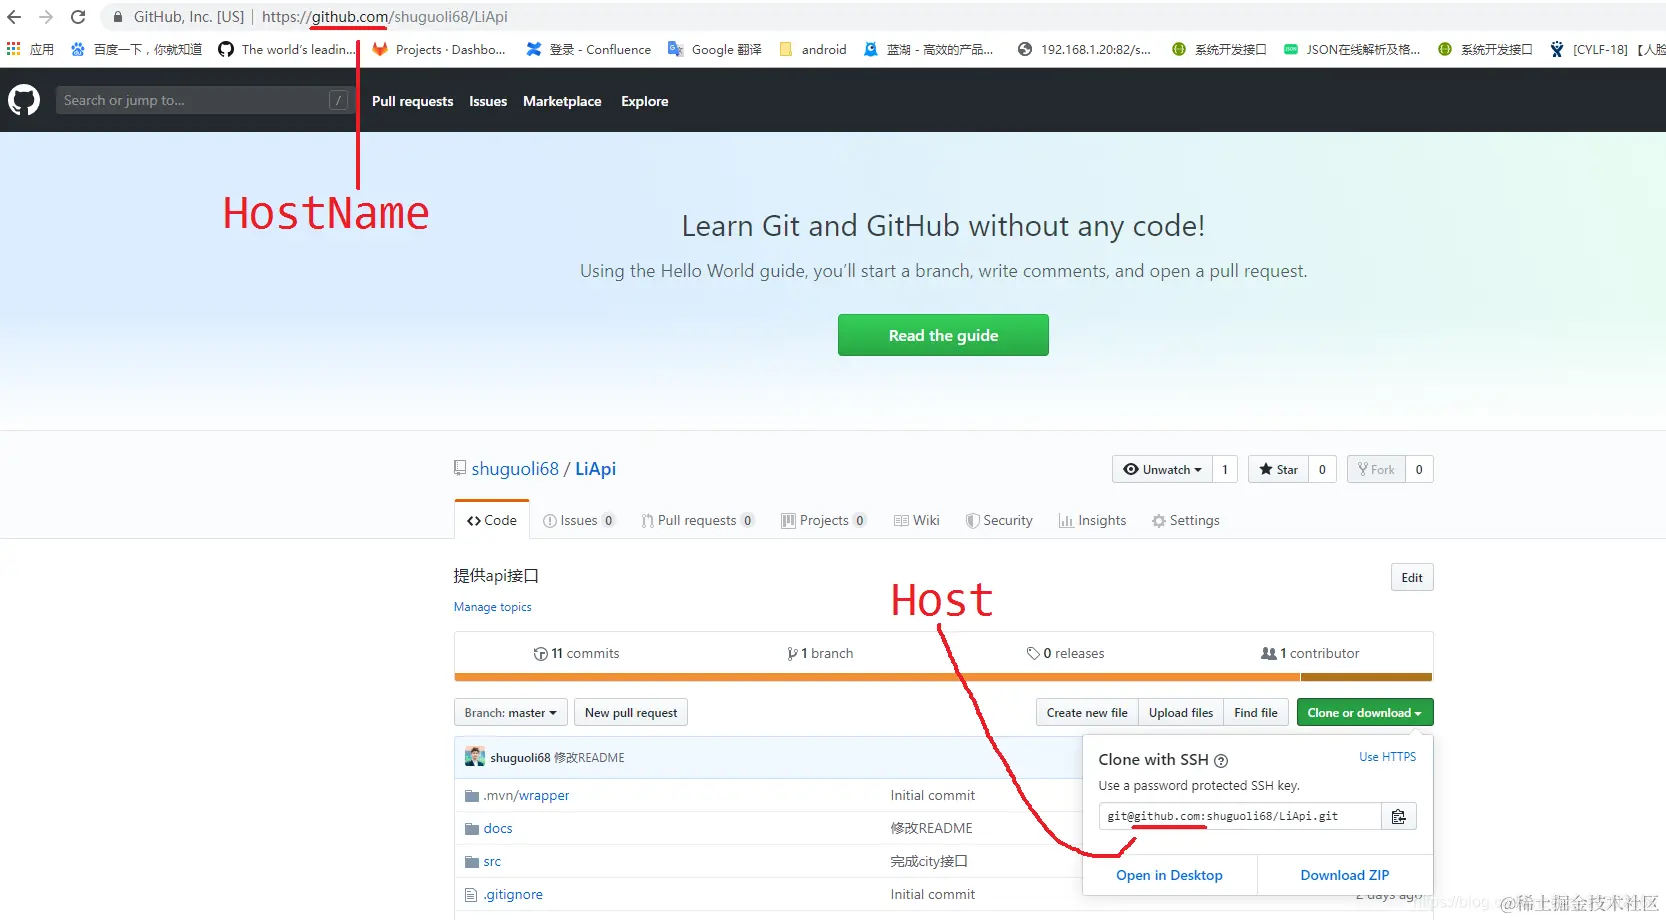Click the .gitignore file icon
Image resolution: width=1666 pixels, height=920 pixels.
coord(471,895)
